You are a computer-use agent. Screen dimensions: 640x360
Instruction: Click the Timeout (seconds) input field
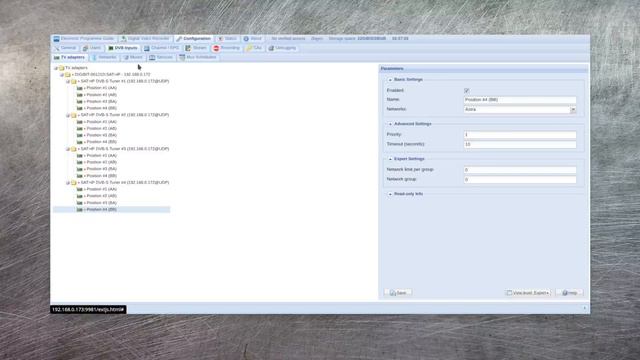pos(520,144)
